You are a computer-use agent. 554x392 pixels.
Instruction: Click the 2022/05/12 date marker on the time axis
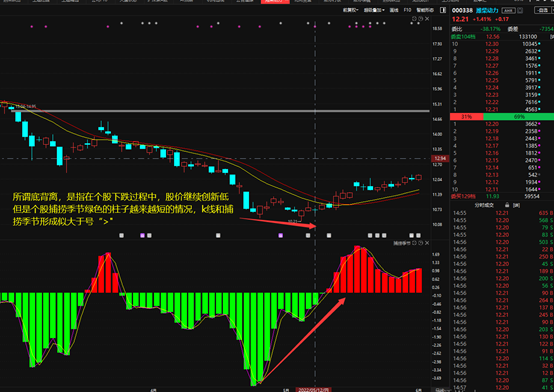(313, 390)
